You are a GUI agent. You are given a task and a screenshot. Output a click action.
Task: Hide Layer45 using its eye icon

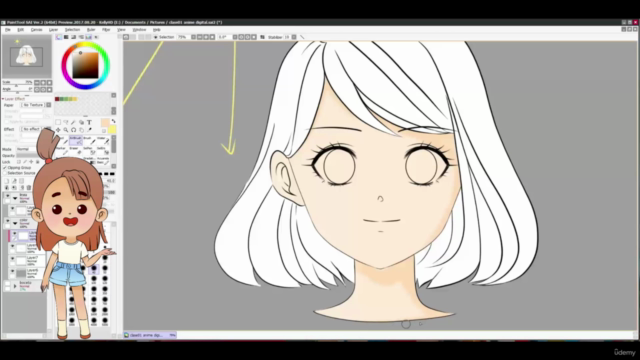pyautogui.click(x=12, y=271)
